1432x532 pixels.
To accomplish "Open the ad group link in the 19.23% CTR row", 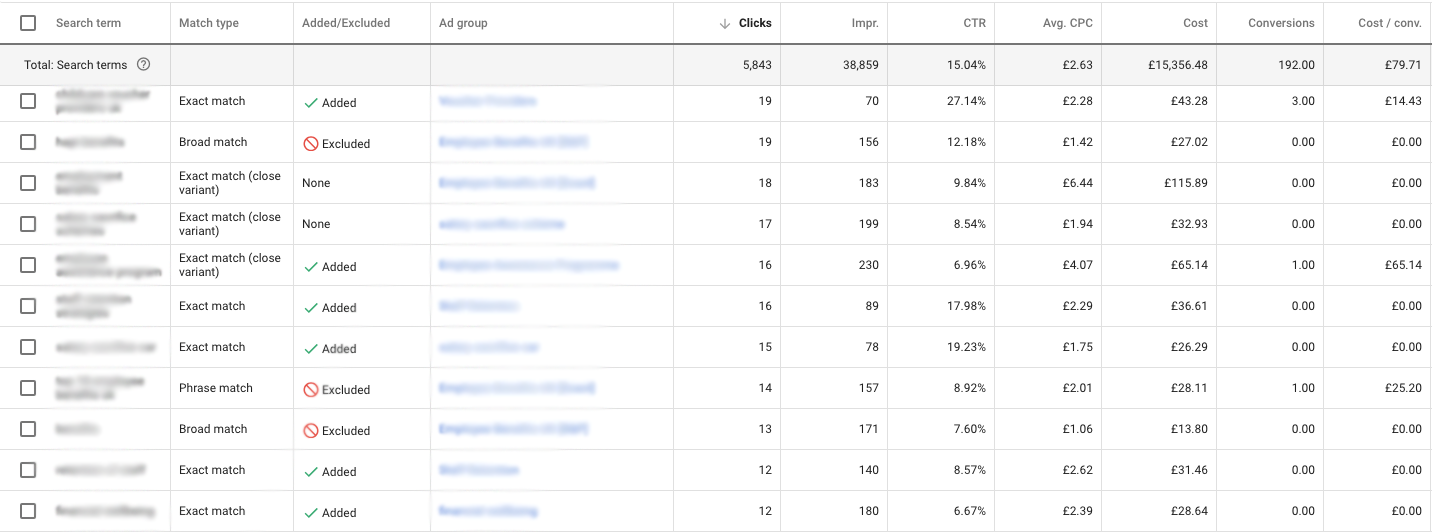I will (x=489, y=347).
